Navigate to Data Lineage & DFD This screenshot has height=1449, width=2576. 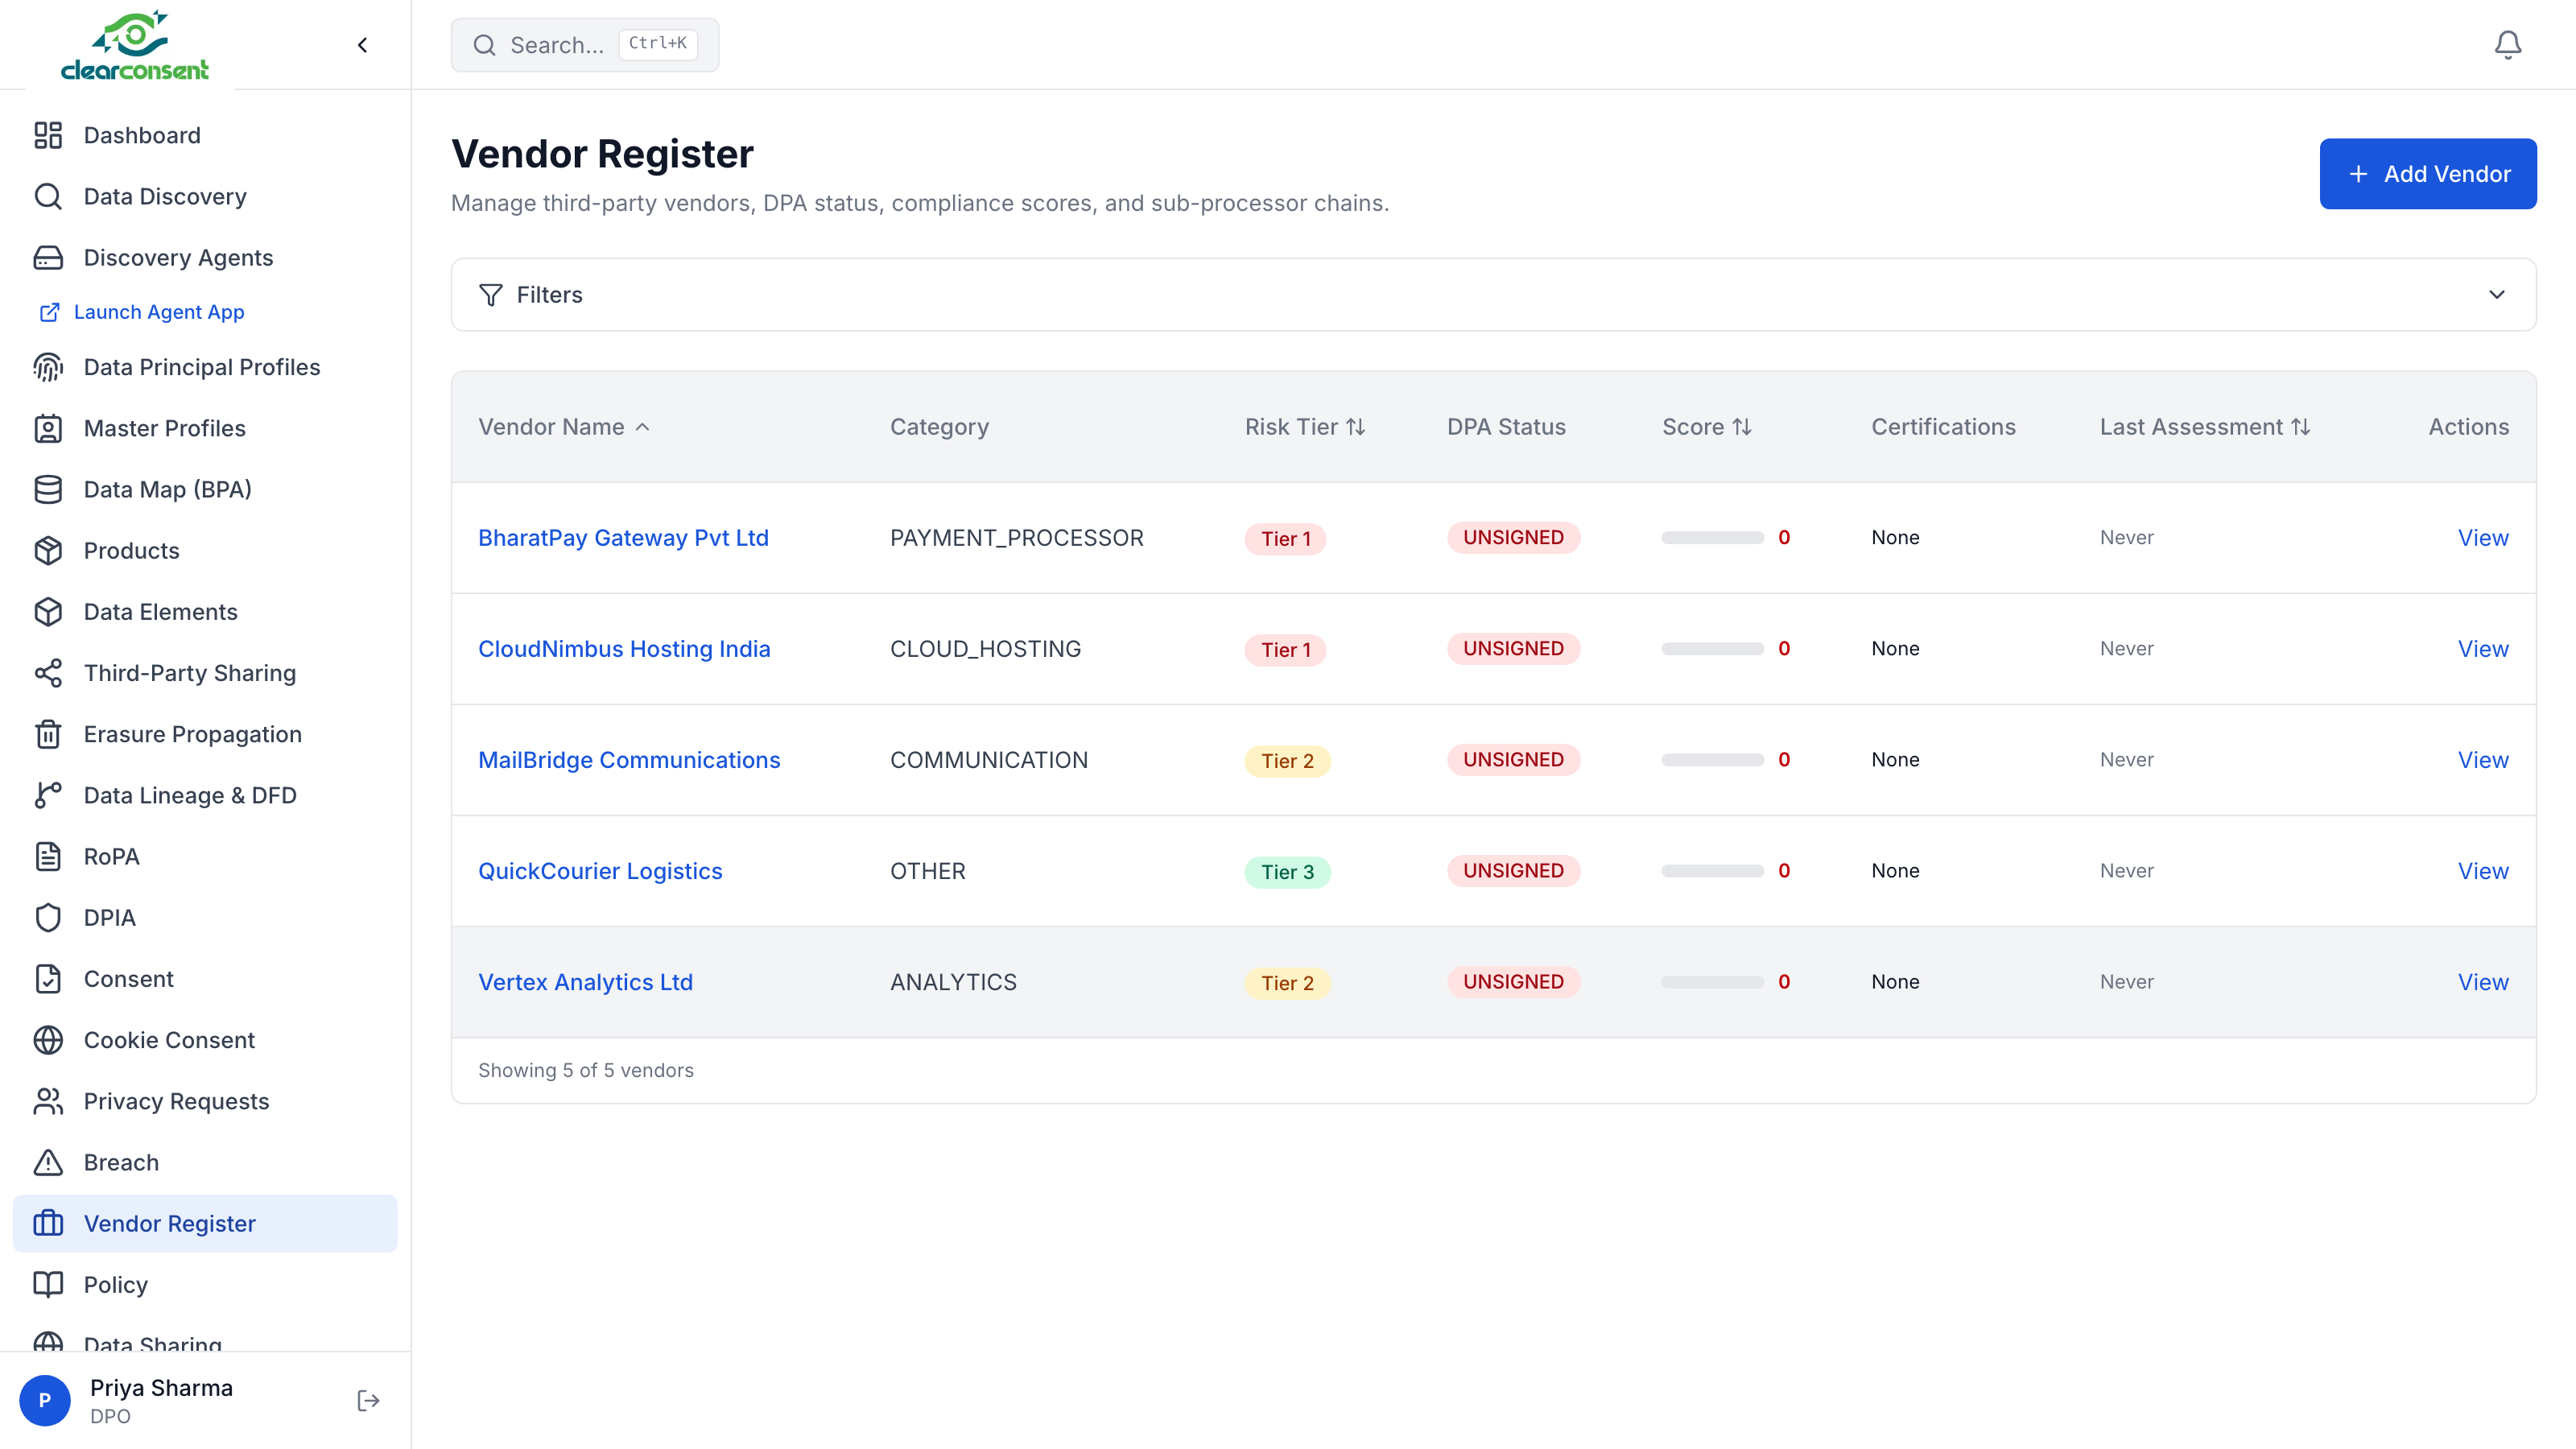205,795
